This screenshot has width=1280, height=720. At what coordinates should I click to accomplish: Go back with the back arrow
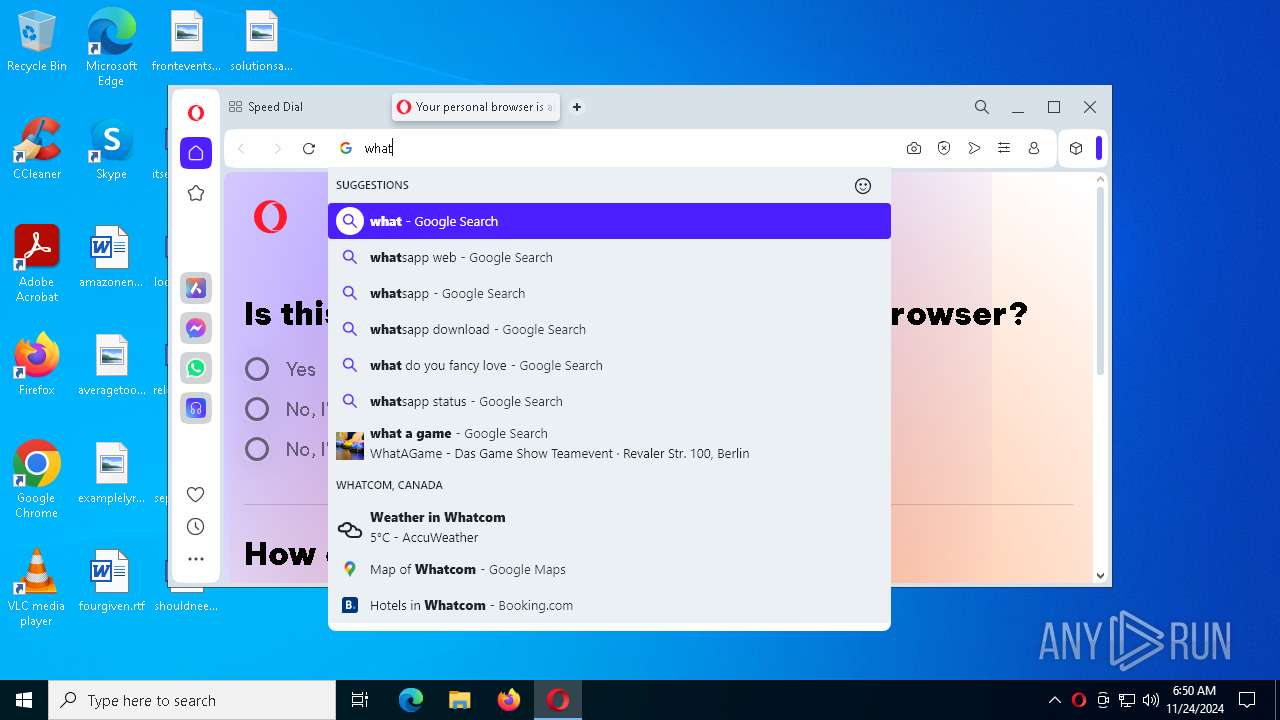241,148
